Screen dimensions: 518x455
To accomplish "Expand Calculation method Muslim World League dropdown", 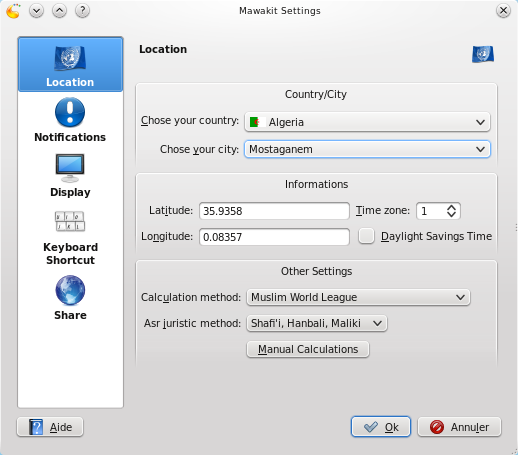I will click(x=358, y=297).
